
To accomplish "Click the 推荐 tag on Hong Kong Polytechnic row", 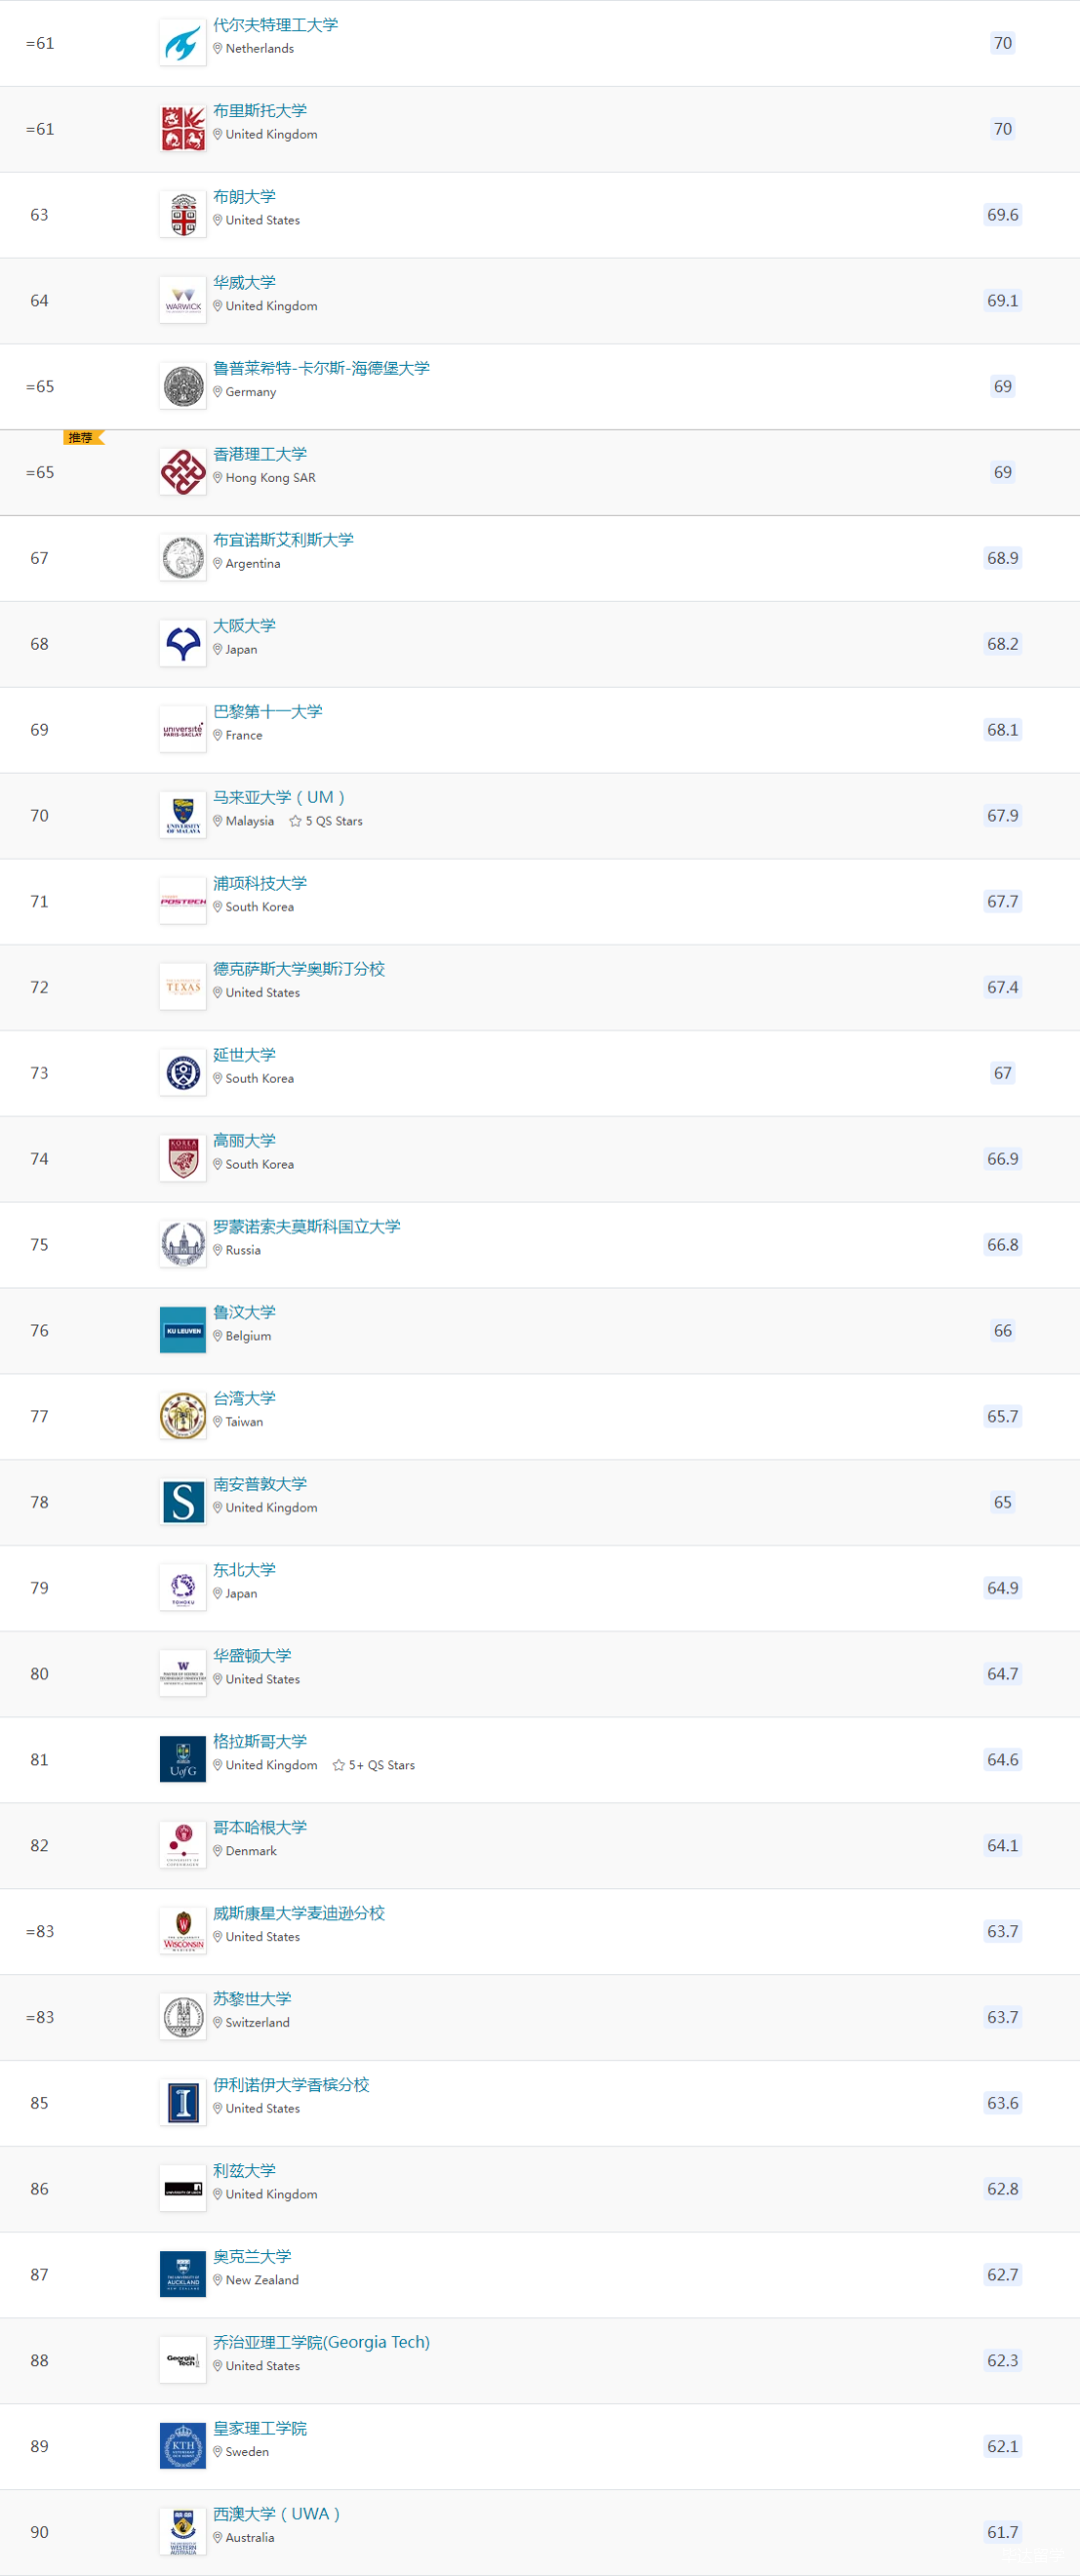I will (82, 438).
